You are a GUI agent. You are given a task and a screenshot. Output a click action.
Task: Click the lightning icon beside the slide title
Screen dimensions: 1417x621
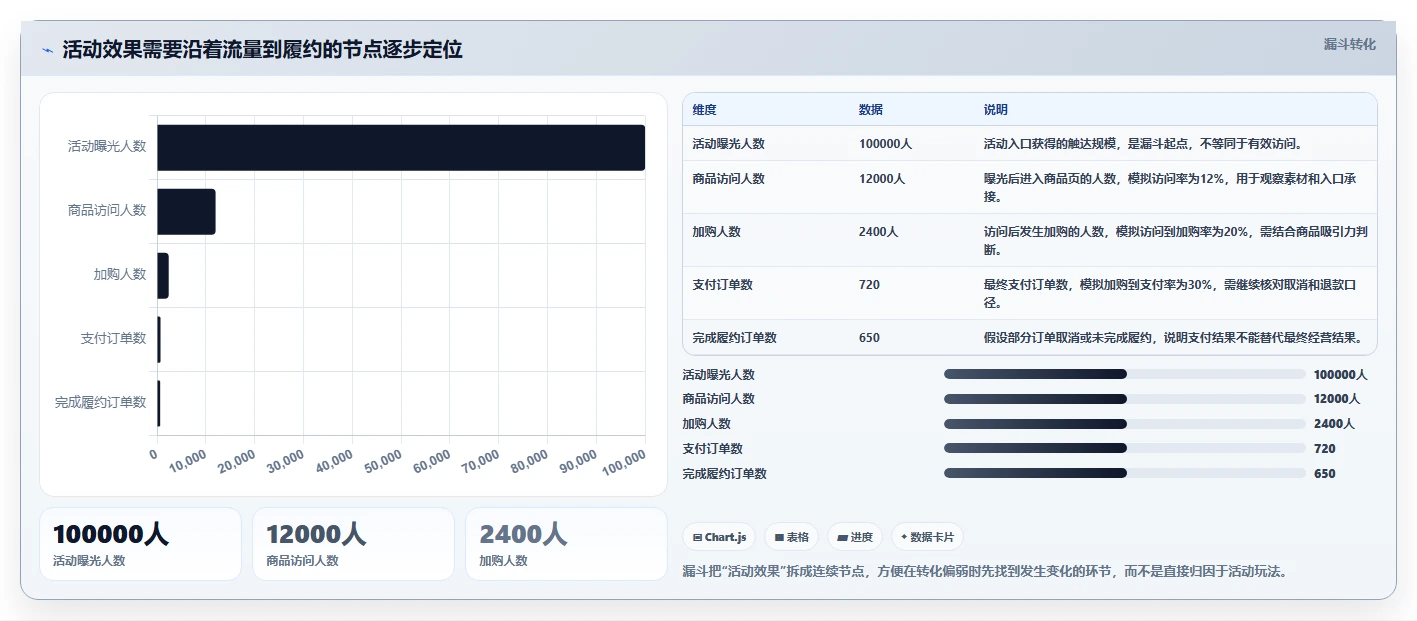[48, 50]
